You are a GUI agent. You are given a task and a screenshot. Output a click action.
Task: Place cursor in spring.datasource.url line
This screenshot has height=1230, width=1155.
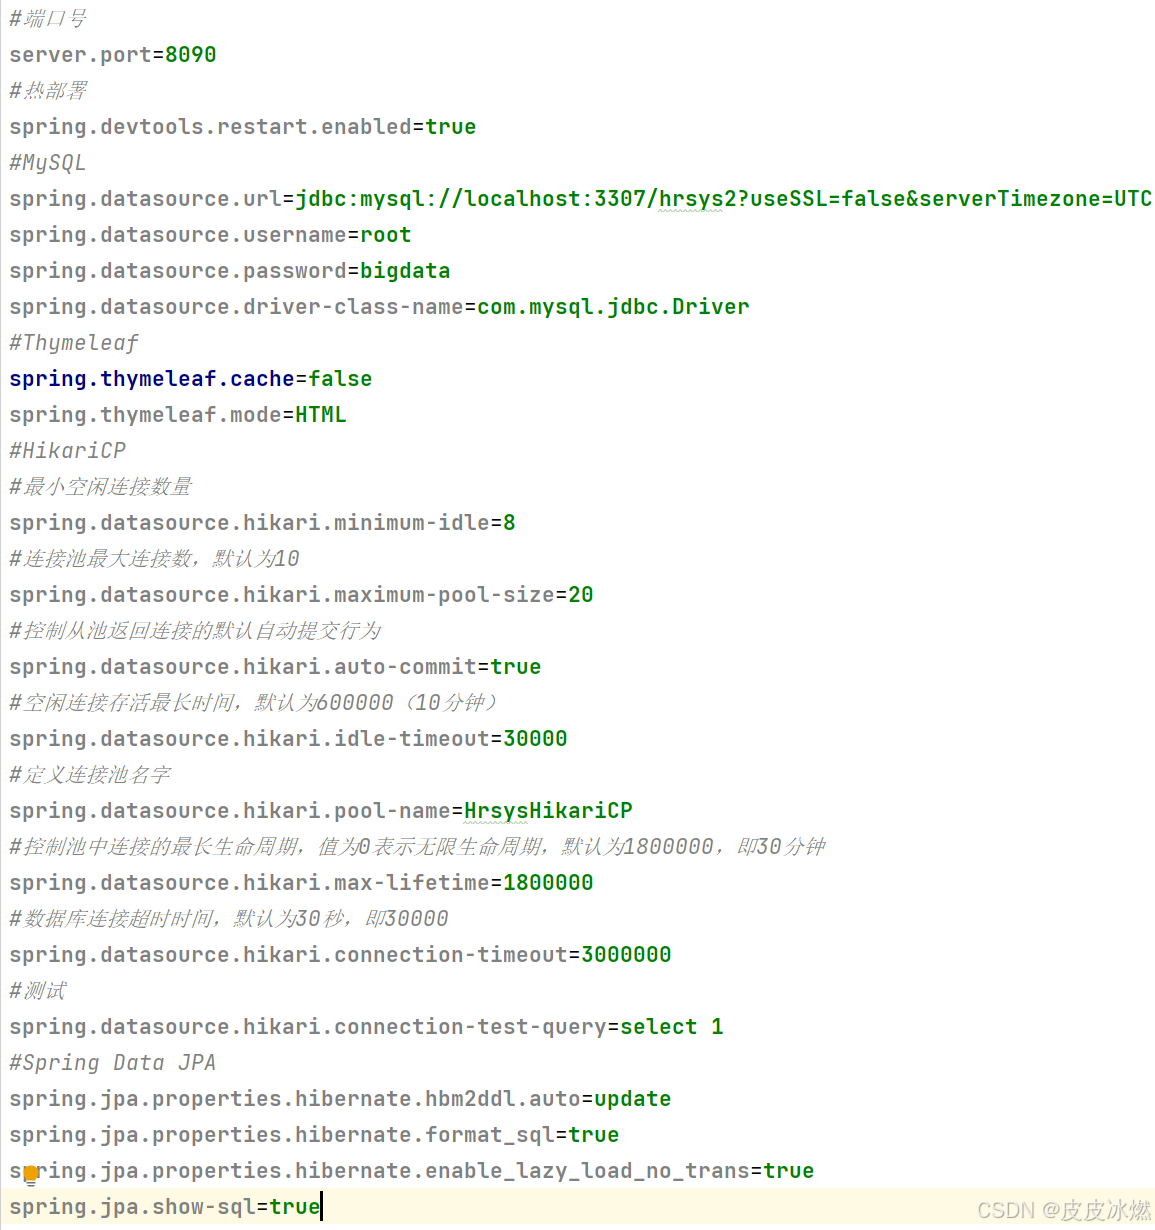[x=580, y=199]
